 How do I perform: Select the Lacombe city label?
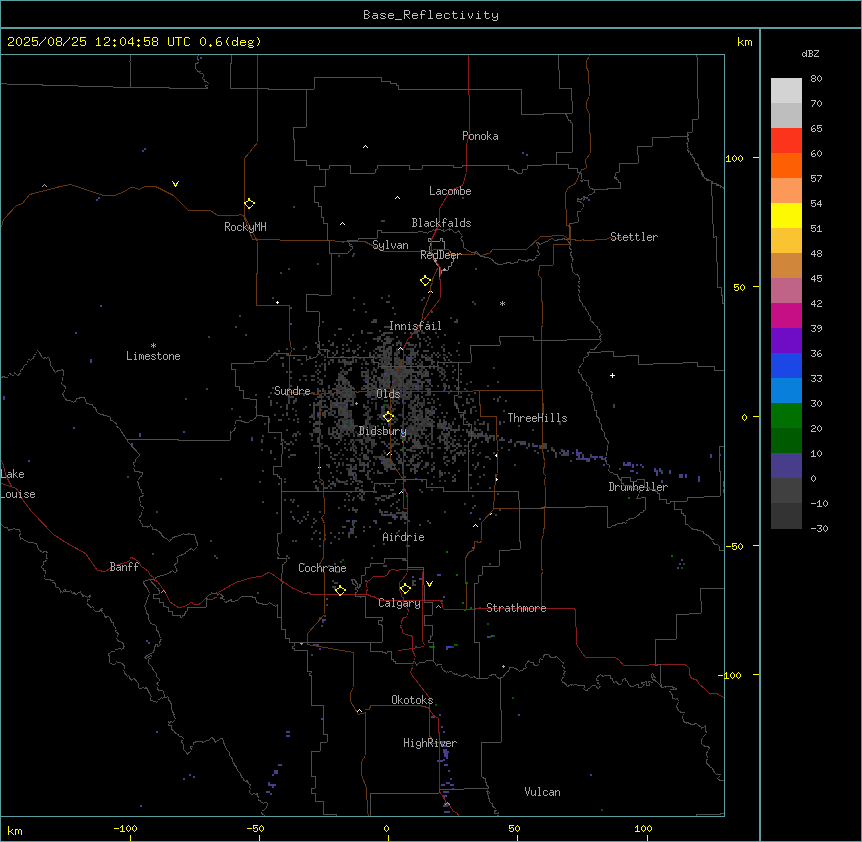pos(450,191)
